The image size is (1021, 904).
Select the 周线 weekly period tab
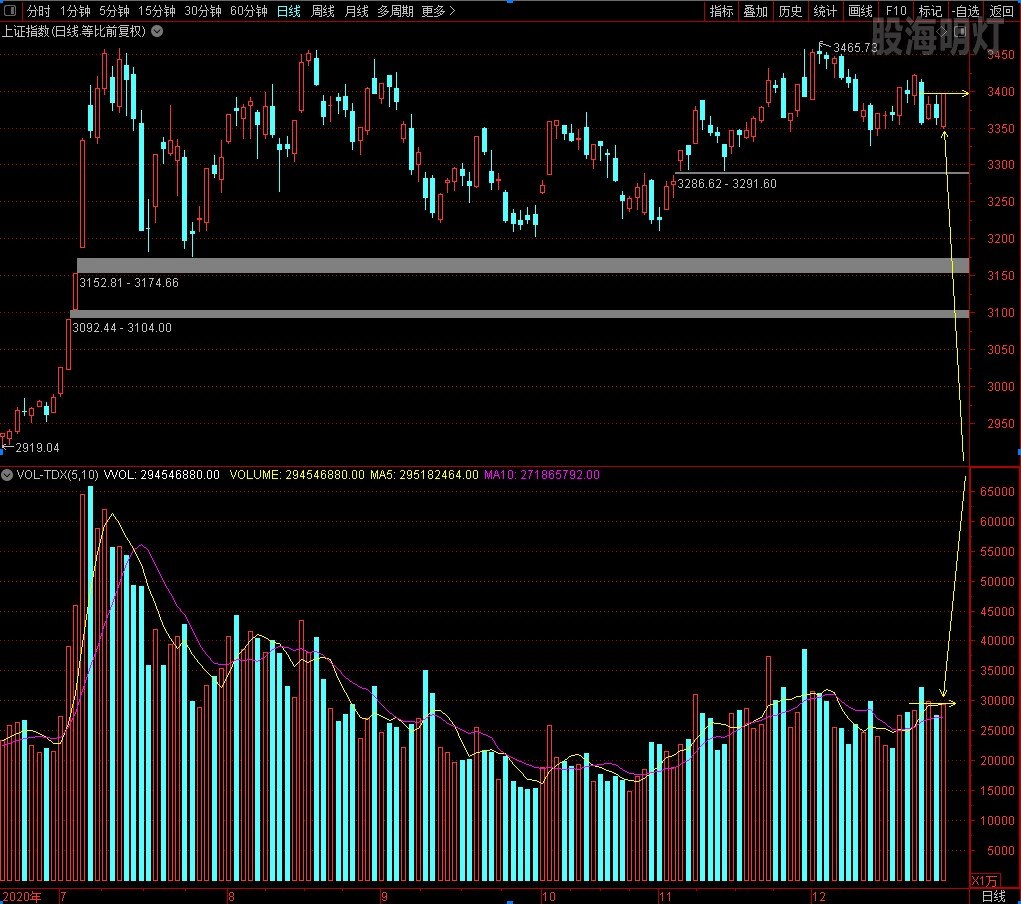point(323,11)
